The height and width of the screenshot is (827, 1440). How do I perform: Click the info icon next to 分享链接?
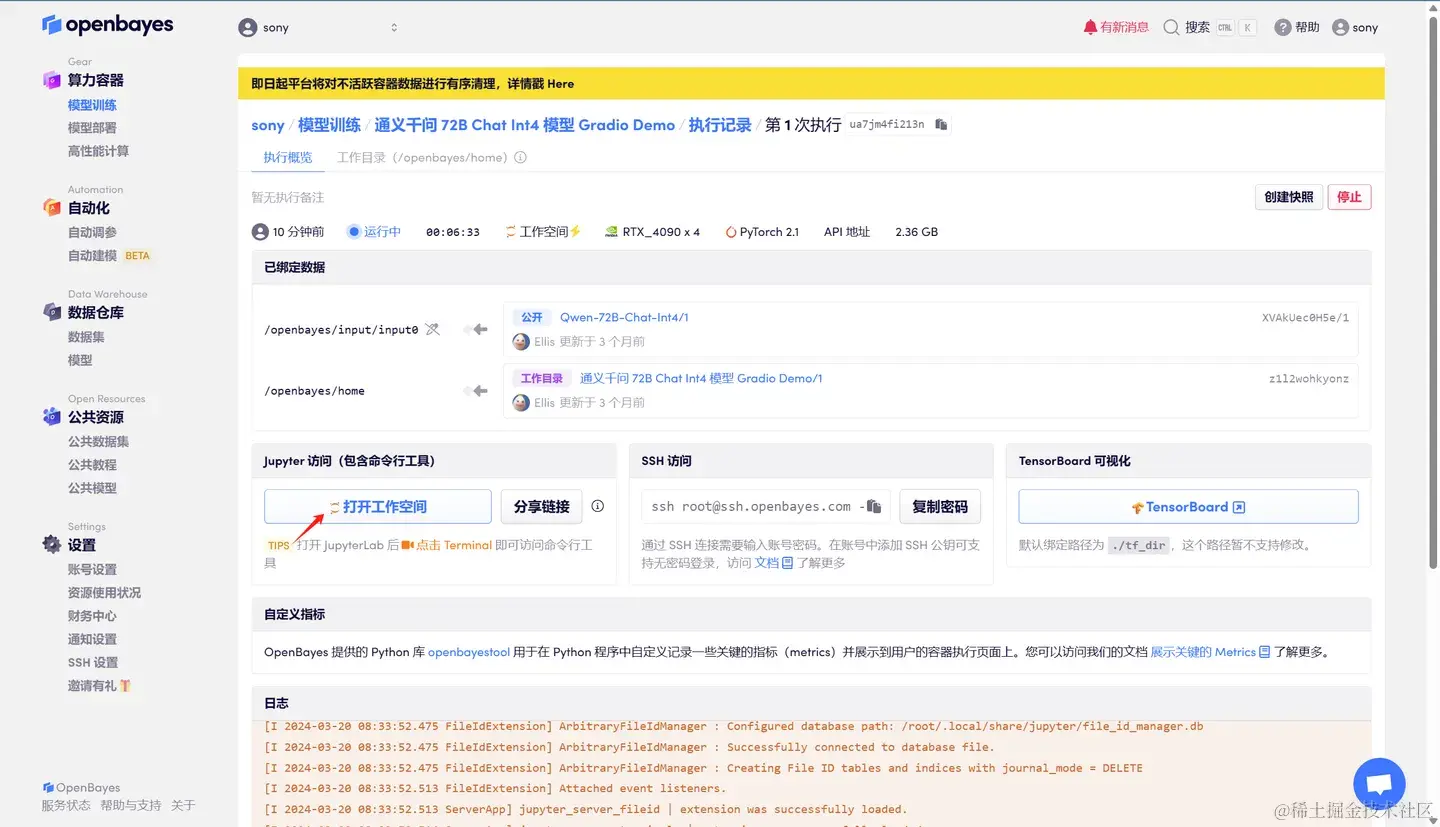[x=598, y=506]
